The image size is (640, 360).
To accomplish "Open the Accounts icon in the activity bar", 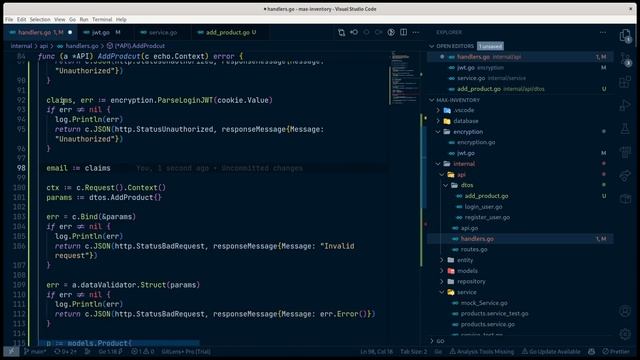I will tap(625, 311).
